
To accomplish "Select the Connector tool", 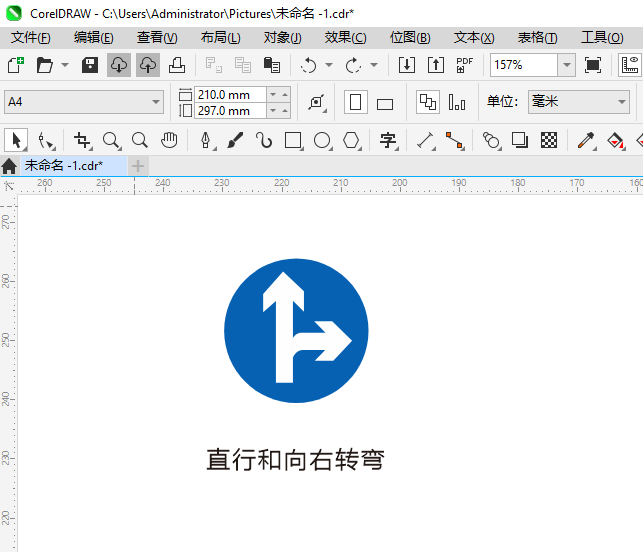I will coord(455,140).
